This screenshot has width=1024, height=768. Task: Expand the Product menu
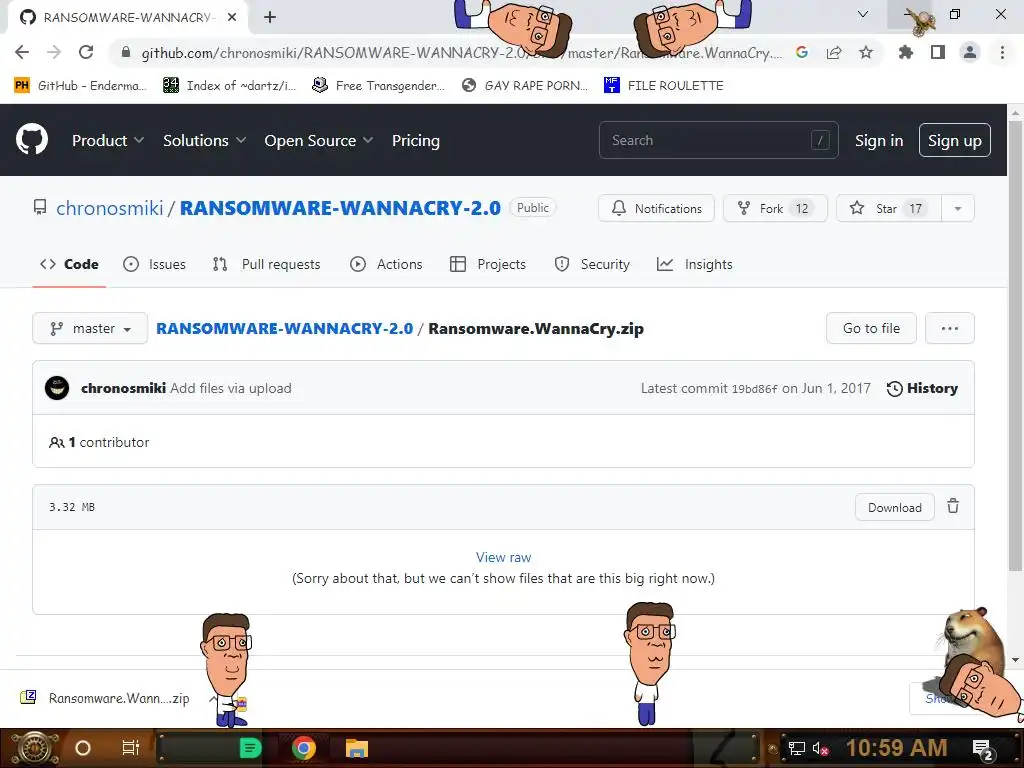[x=108, y=140]
